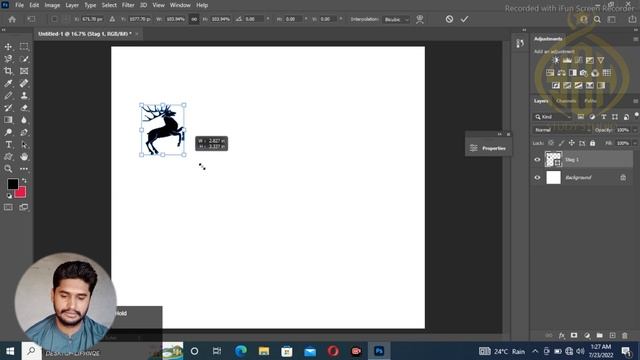Open the Layer menu

click(x=72, y=5)
